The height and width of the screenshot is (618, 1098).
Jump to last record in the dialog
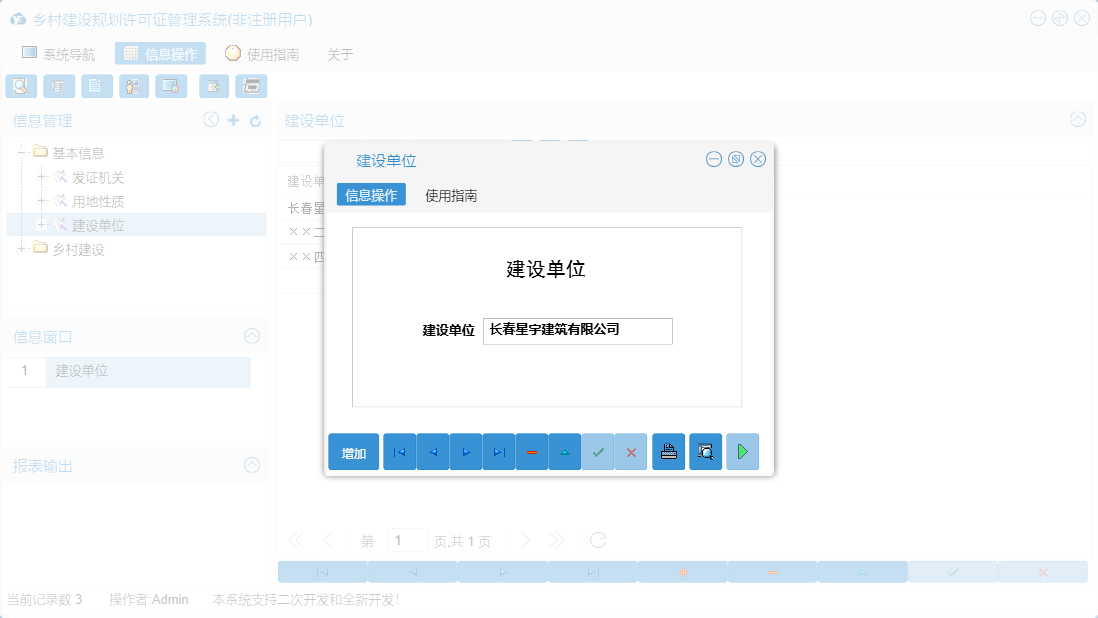coord(499,451)
